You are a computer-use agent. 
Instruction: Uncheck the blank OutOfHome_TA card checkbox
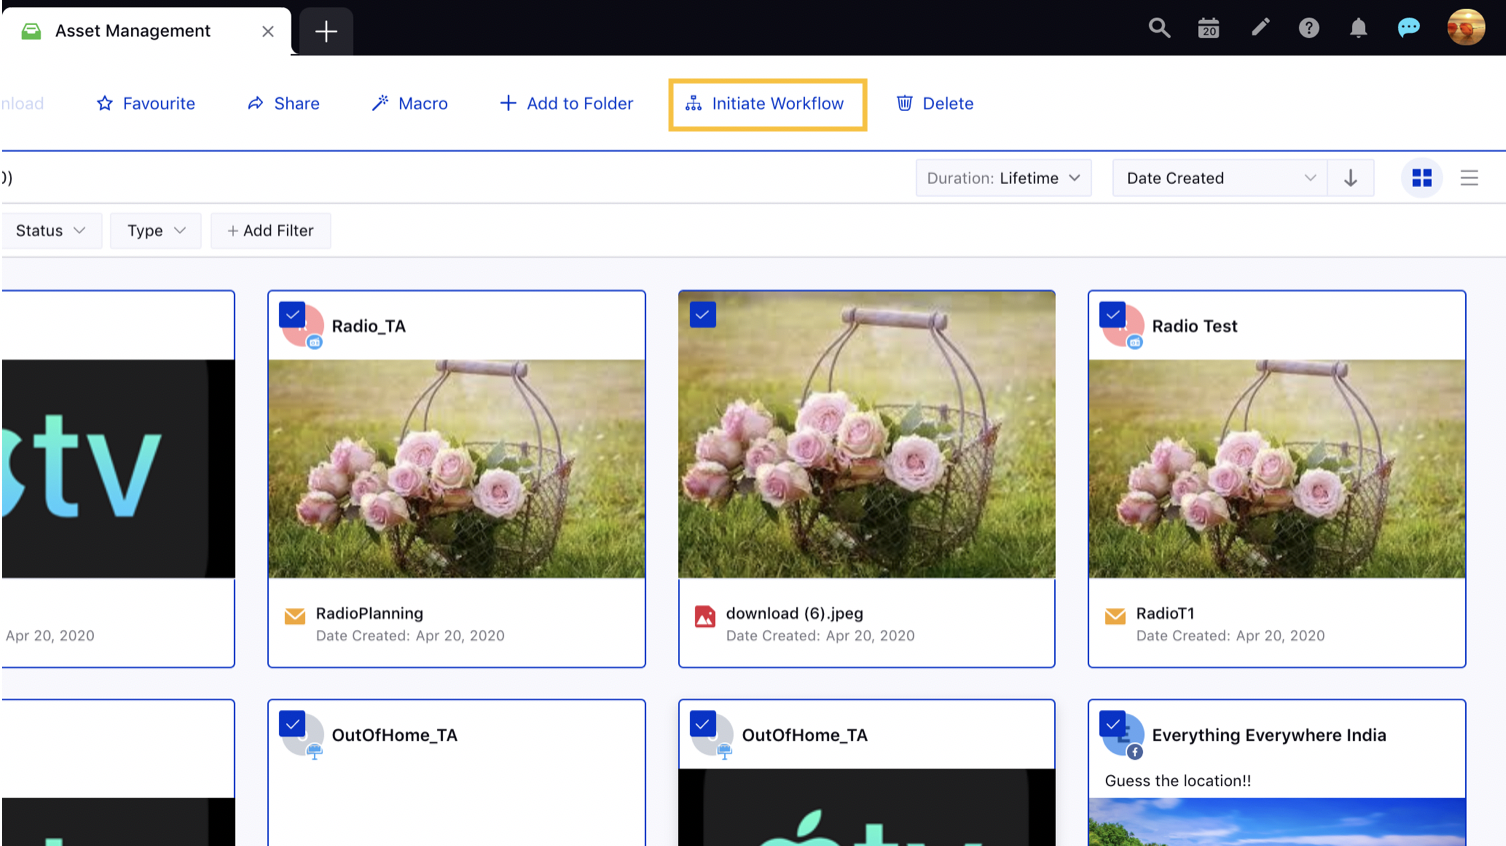pyautogui.click(x=292, y=723)
